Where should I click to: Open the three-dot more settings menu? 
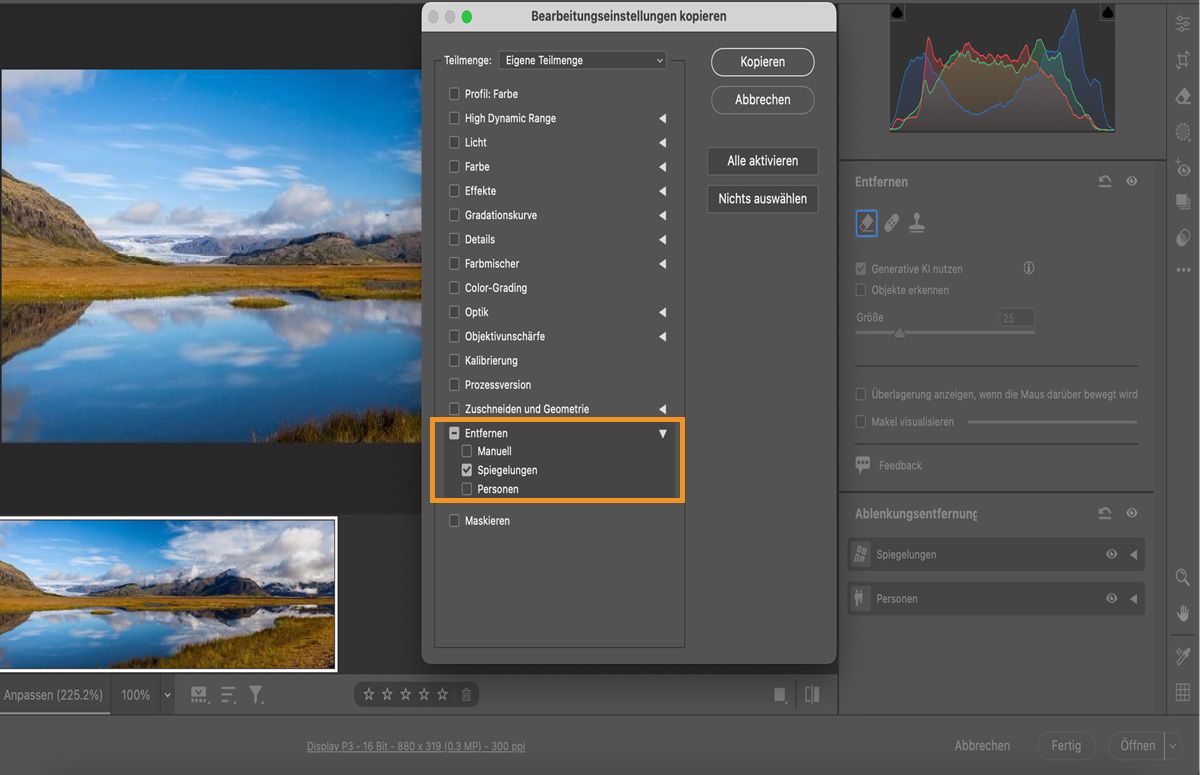(1183, 270)
